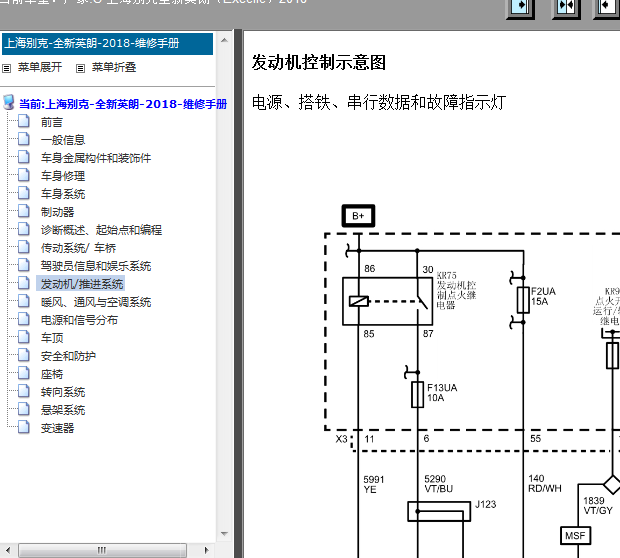This screenshot has width=620, height=558.
Task: Click the page icon next to 传动系统/车桥
Action: pos(24,246)
